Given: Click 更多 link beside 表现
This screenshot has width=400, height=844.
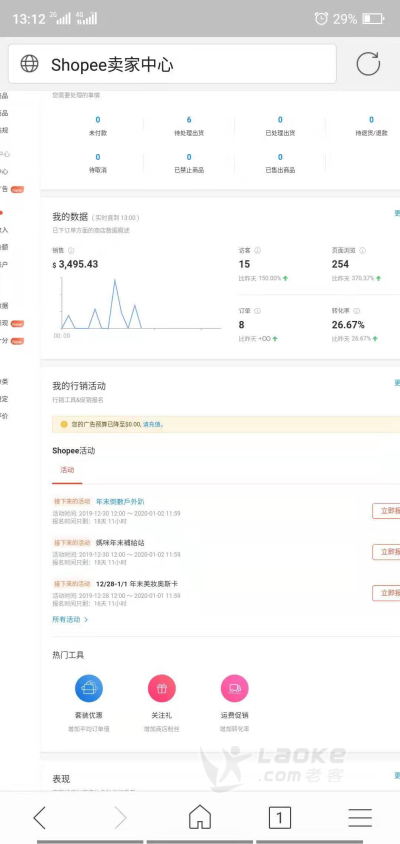Looking at the screenshot, I should [397, 776].
